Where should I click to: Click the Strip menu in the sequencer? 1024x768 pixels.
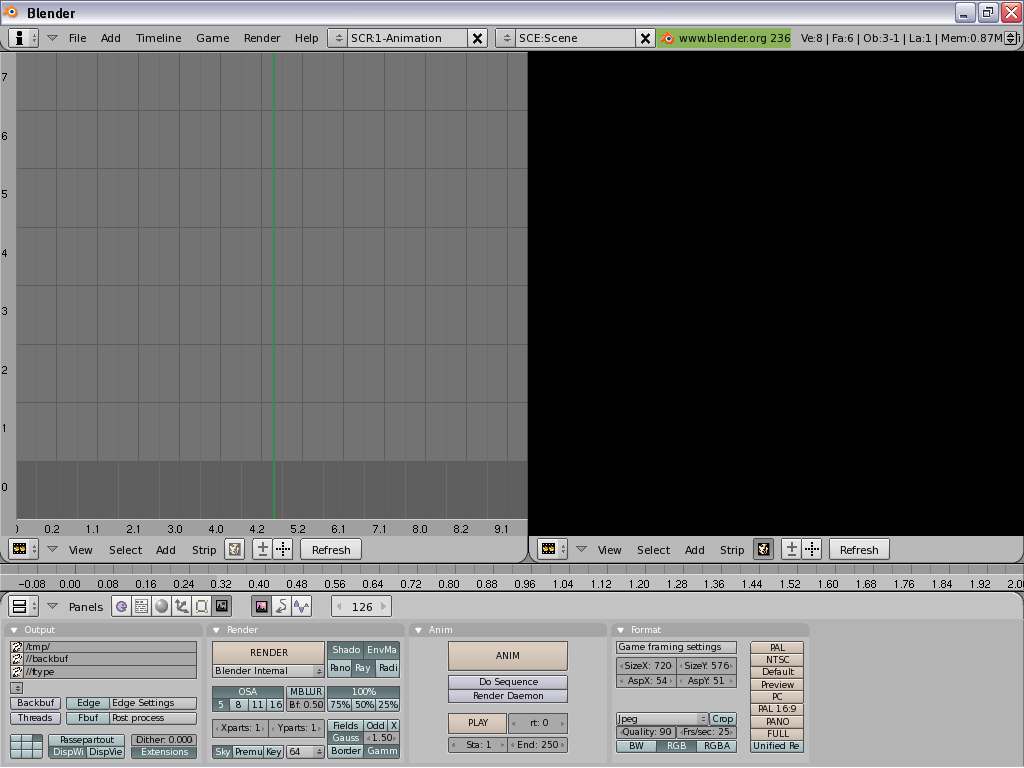(203, 549)
